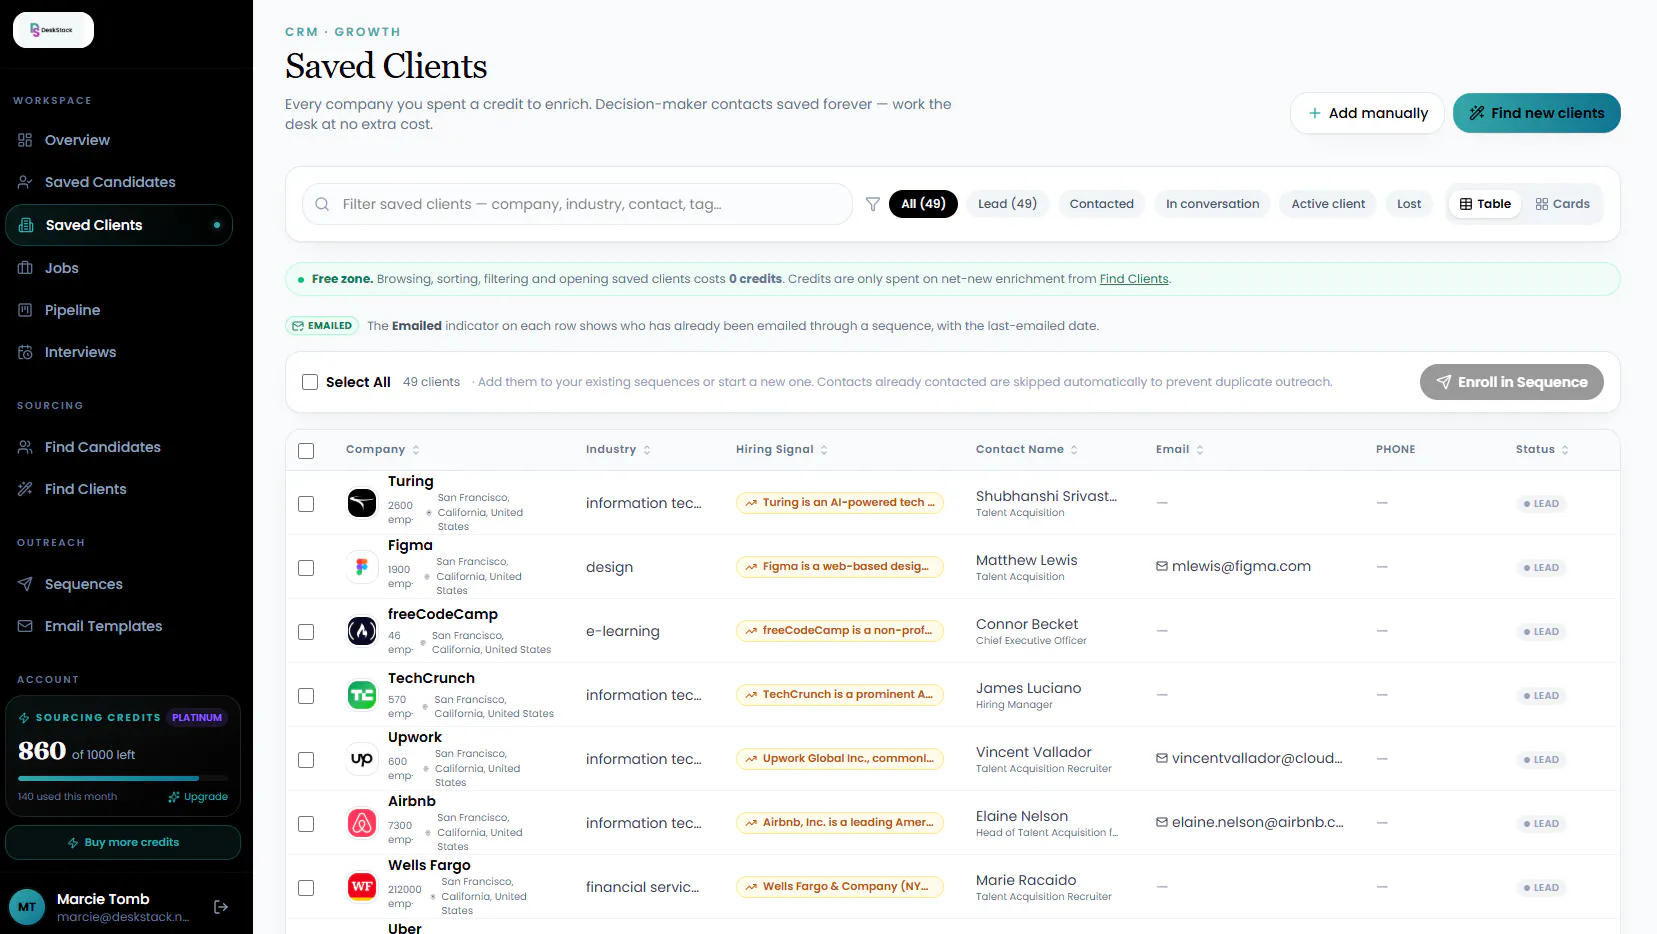Sort by the Hiring Signal column
This screenshot has height=934, width=1657.
(782, 450)
